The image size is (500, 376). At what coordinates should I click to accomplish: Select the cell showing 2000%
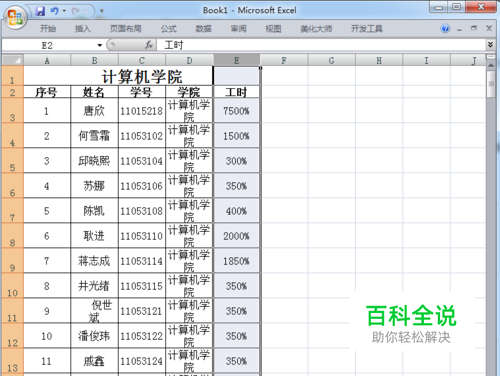point(236,236)
